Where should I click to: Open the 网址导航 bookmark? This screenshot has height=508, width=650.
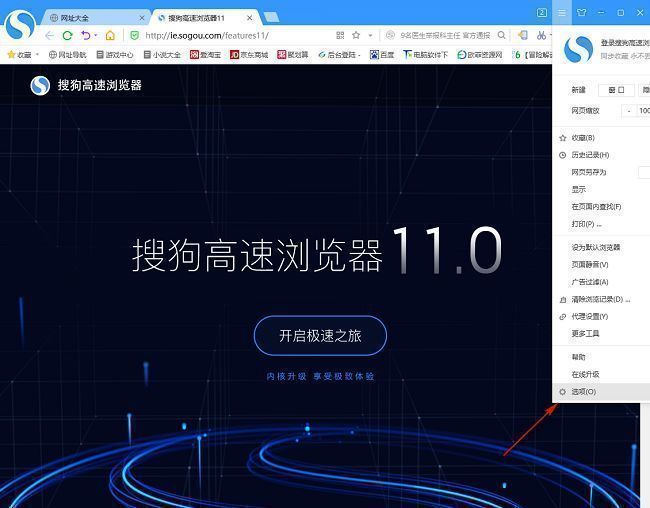click(67, 54)
